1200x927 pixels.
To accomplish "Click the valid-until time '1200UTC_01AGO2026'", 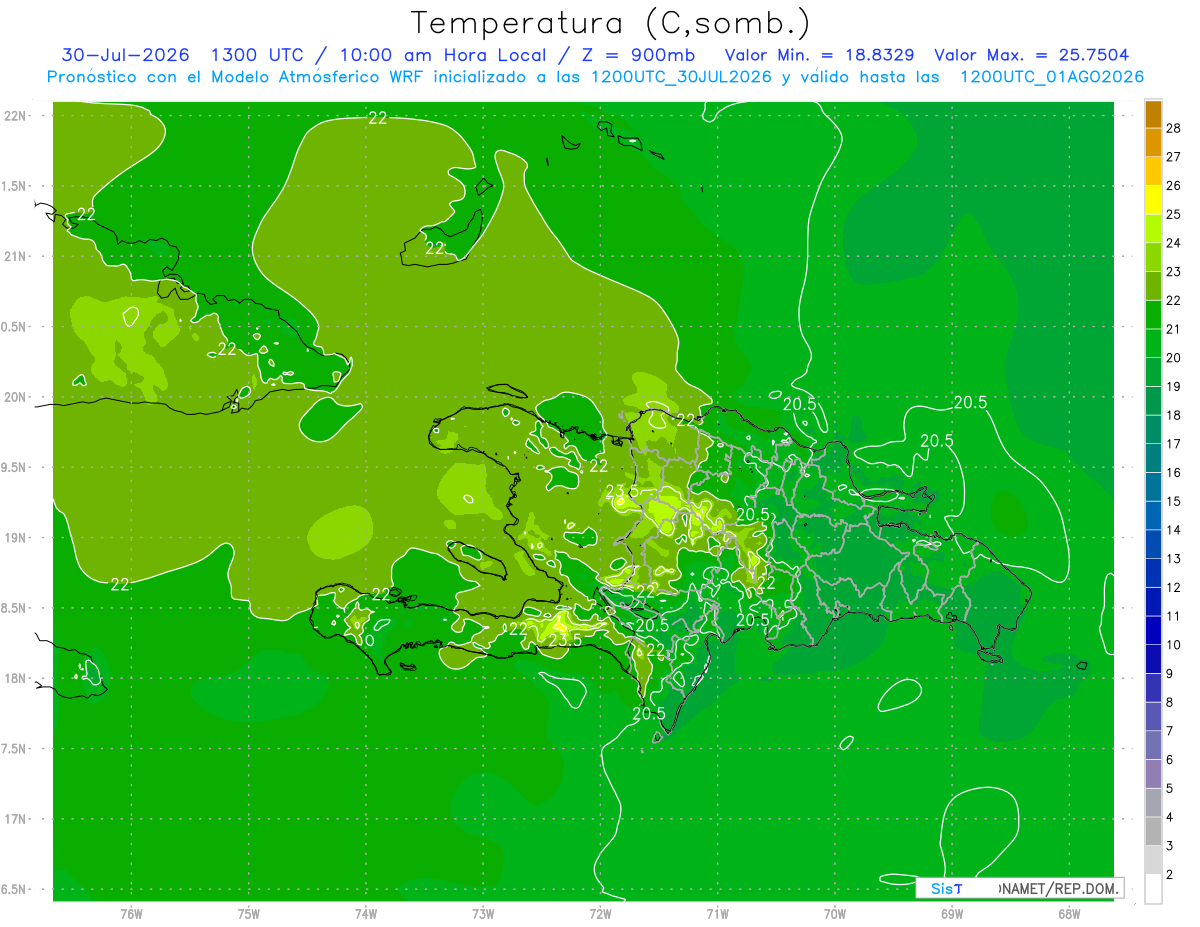I will 1052,77.
